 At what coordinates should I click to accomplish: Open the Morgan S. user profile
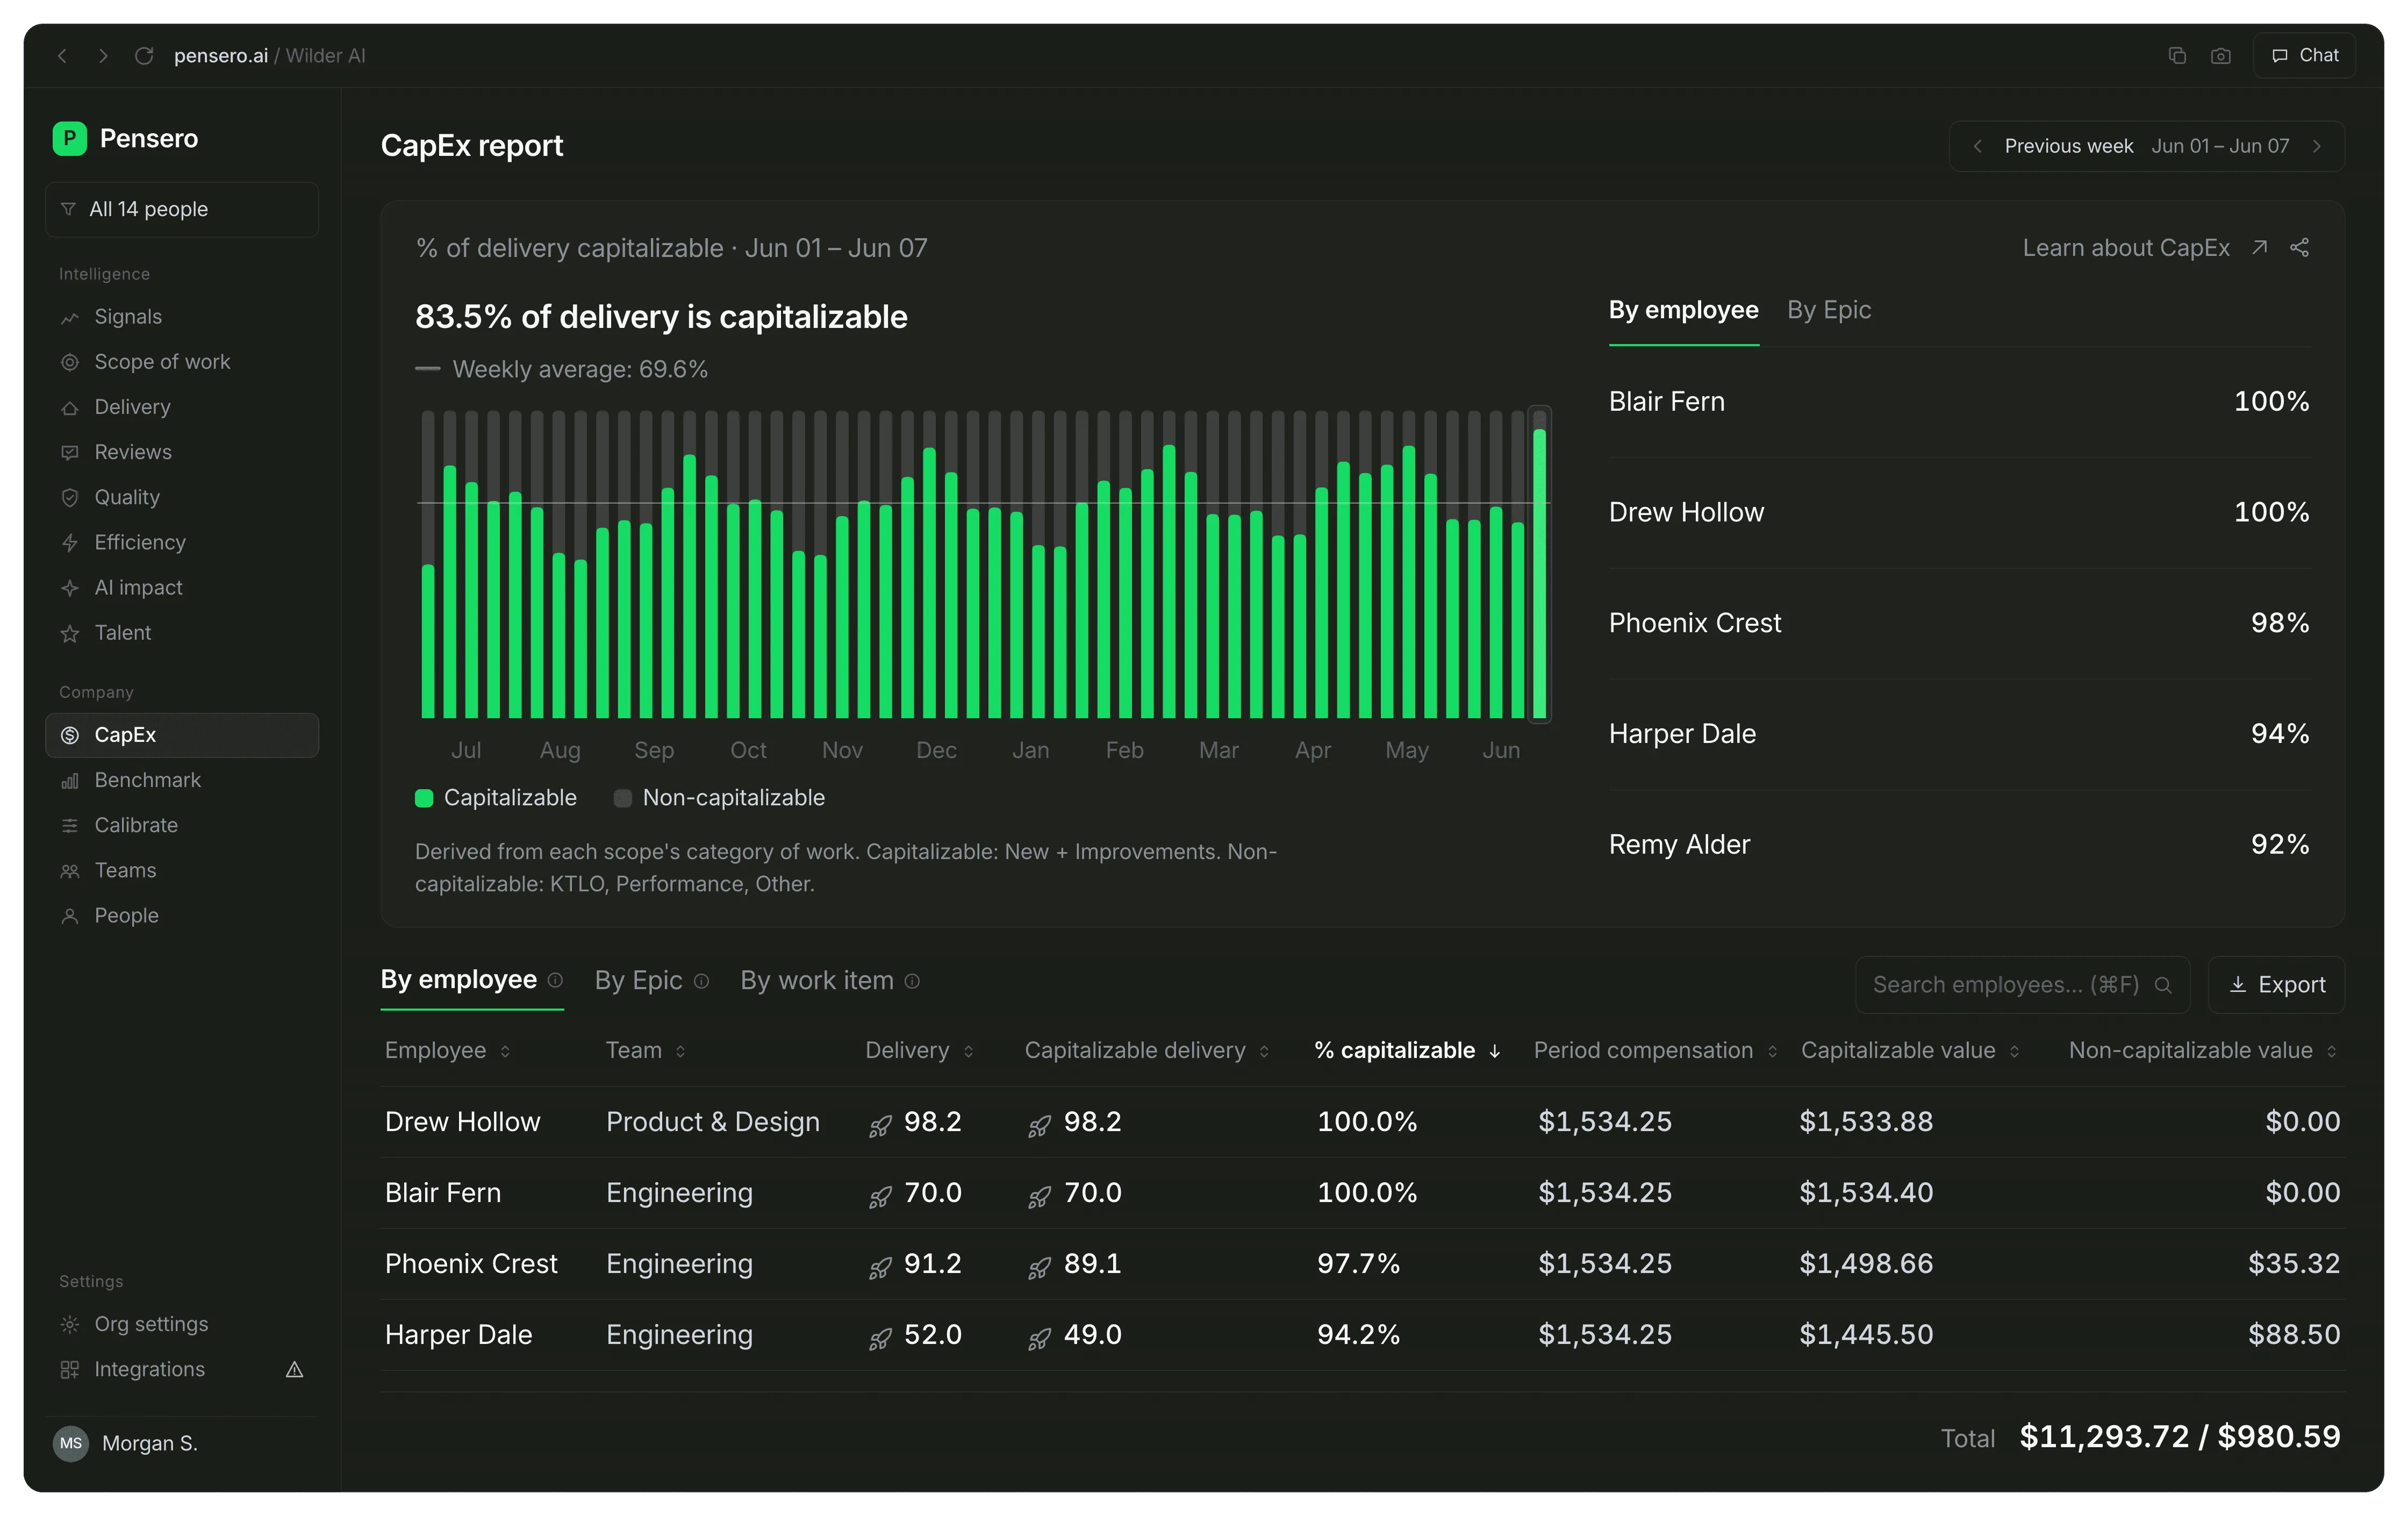(x=182, y=1443)
